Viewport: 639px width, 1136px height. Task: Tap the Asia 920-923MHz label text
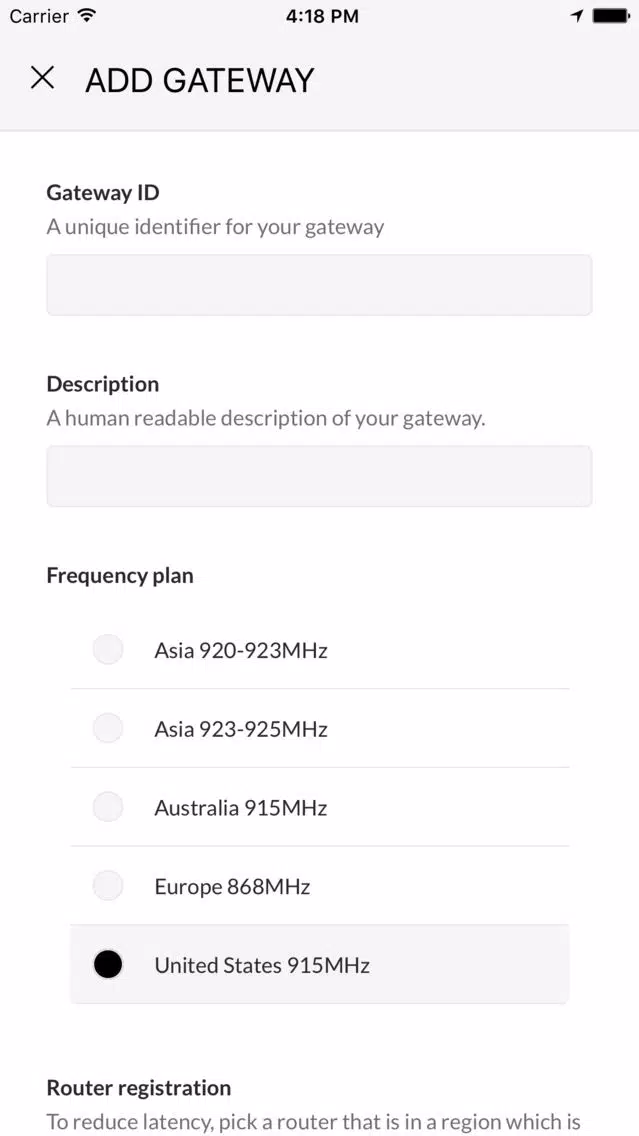click(x=241, y=651)
